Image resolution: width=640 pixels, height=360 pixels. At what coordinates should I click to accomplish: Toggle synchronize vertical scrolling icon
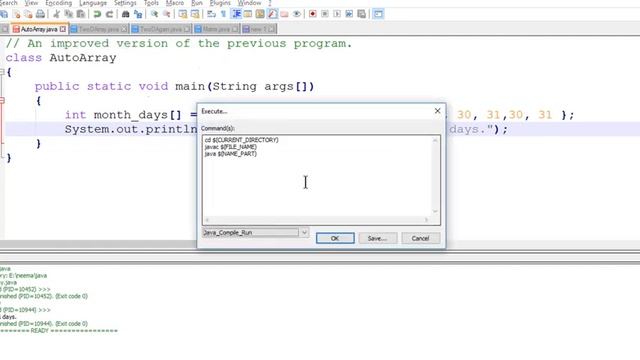click(x=183, y=14)
